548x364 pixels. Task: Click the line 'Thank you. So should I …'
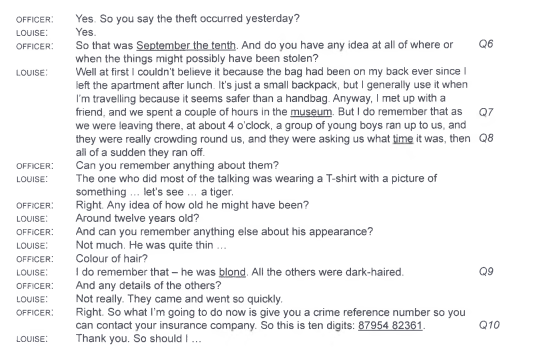pos(139,338)
